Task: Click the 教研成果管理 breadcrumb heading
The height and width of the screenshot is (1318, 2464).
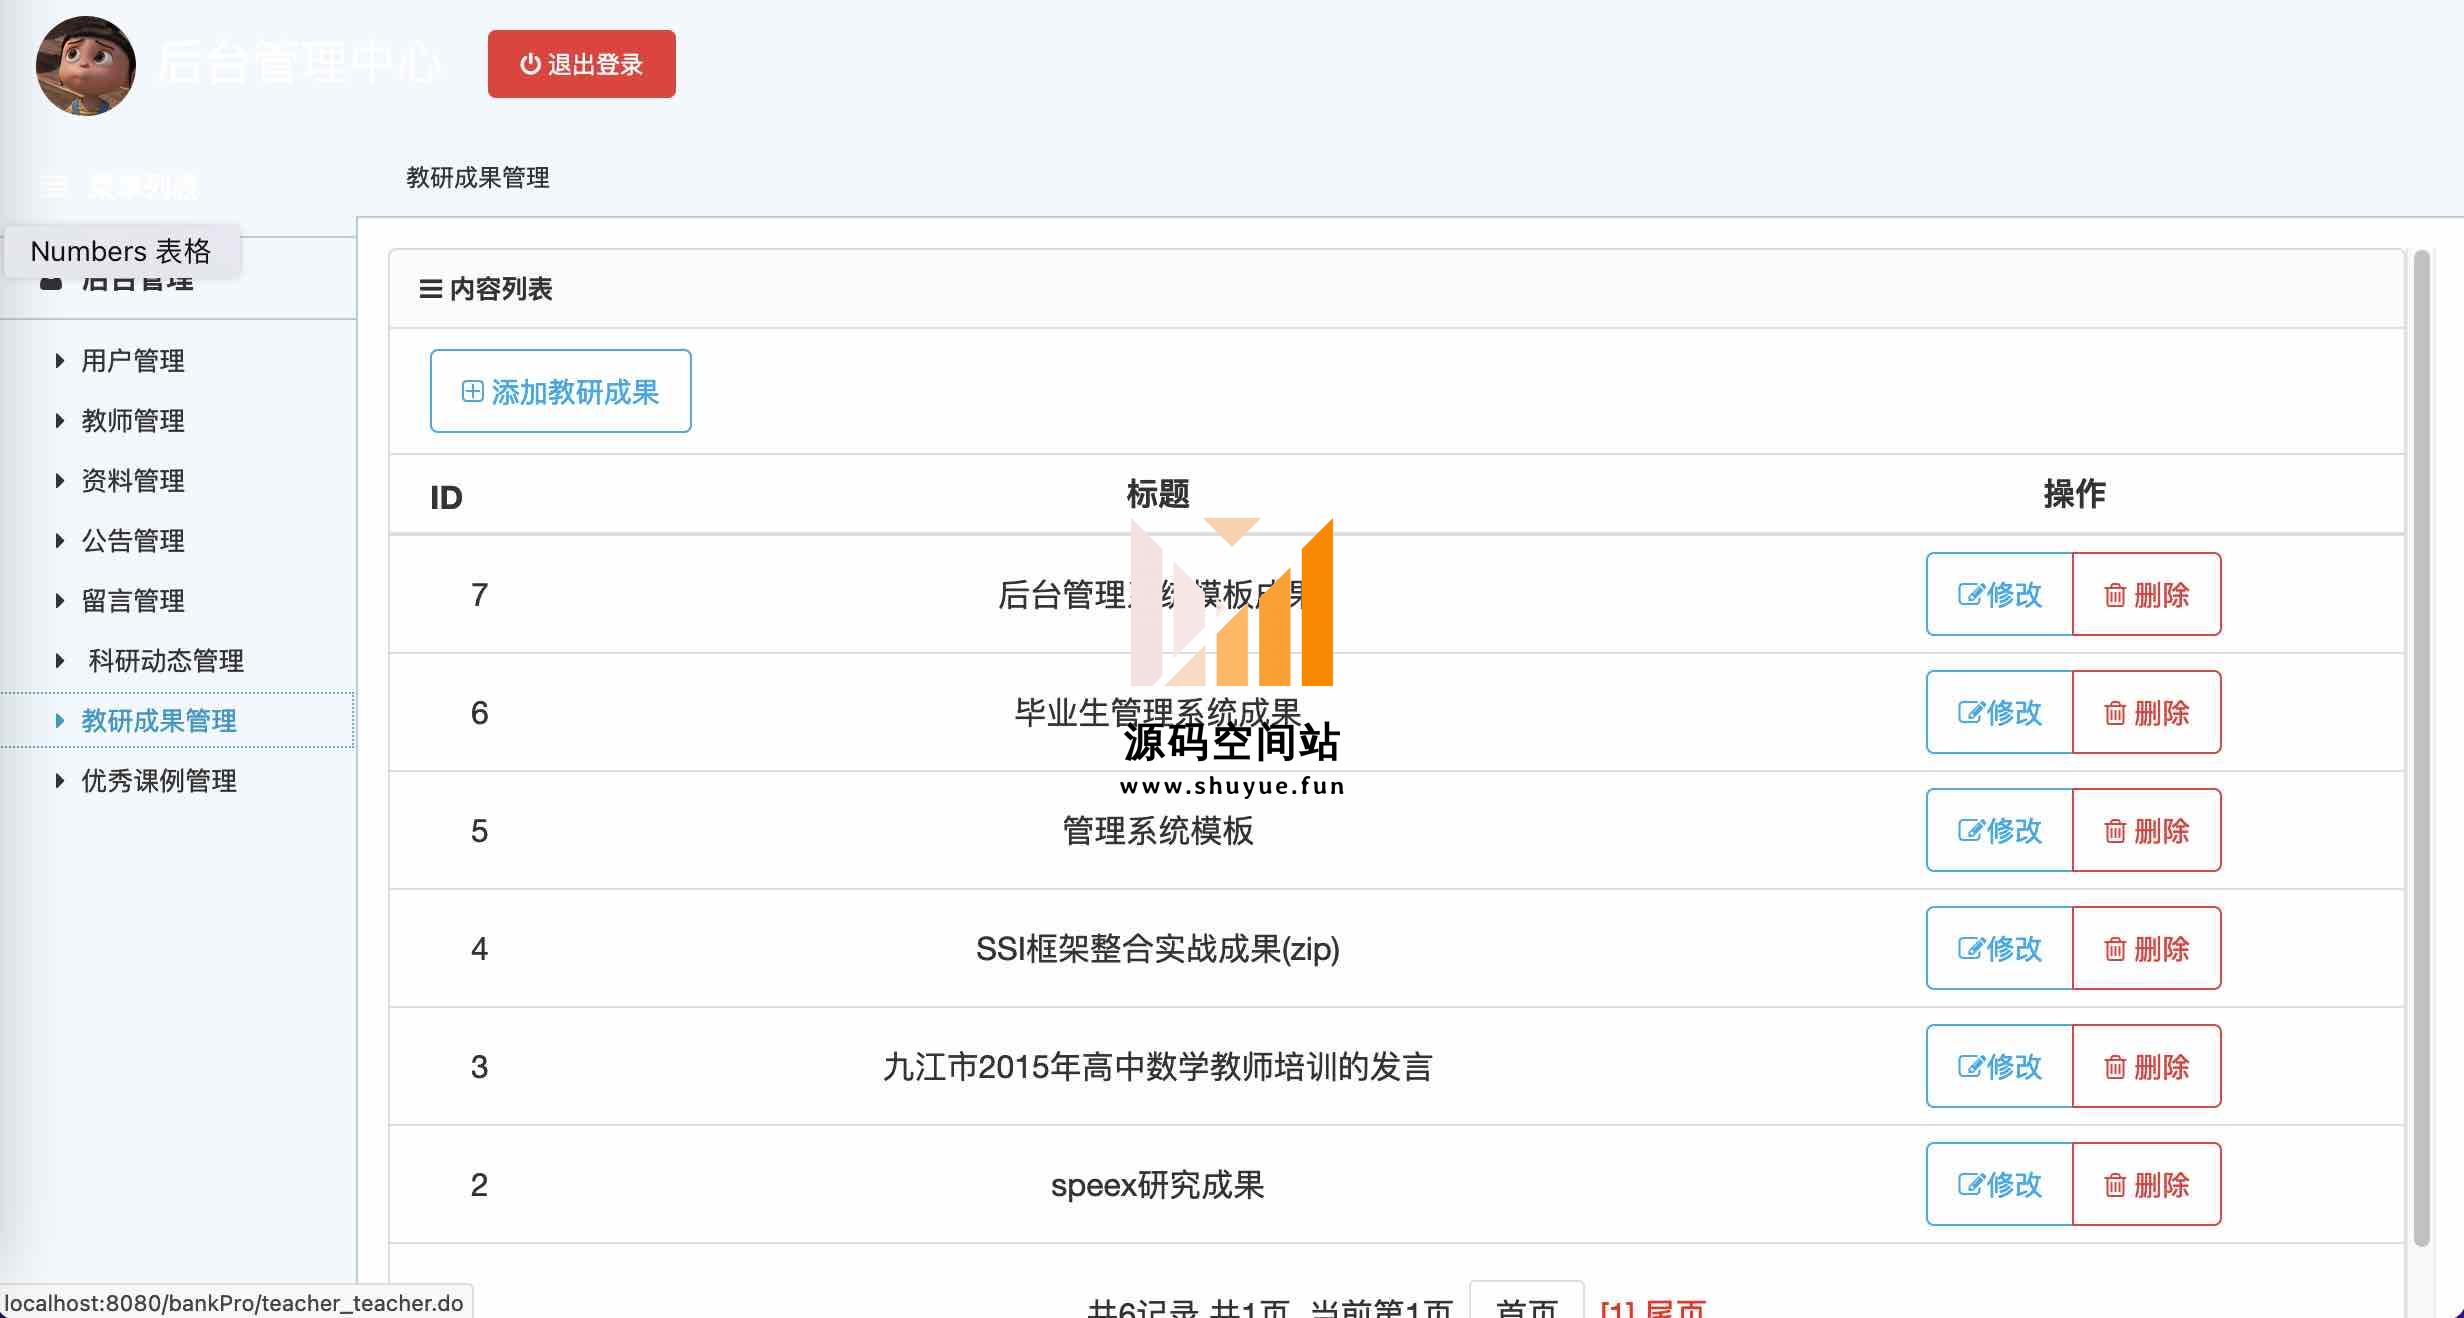Action: [478, 178]
